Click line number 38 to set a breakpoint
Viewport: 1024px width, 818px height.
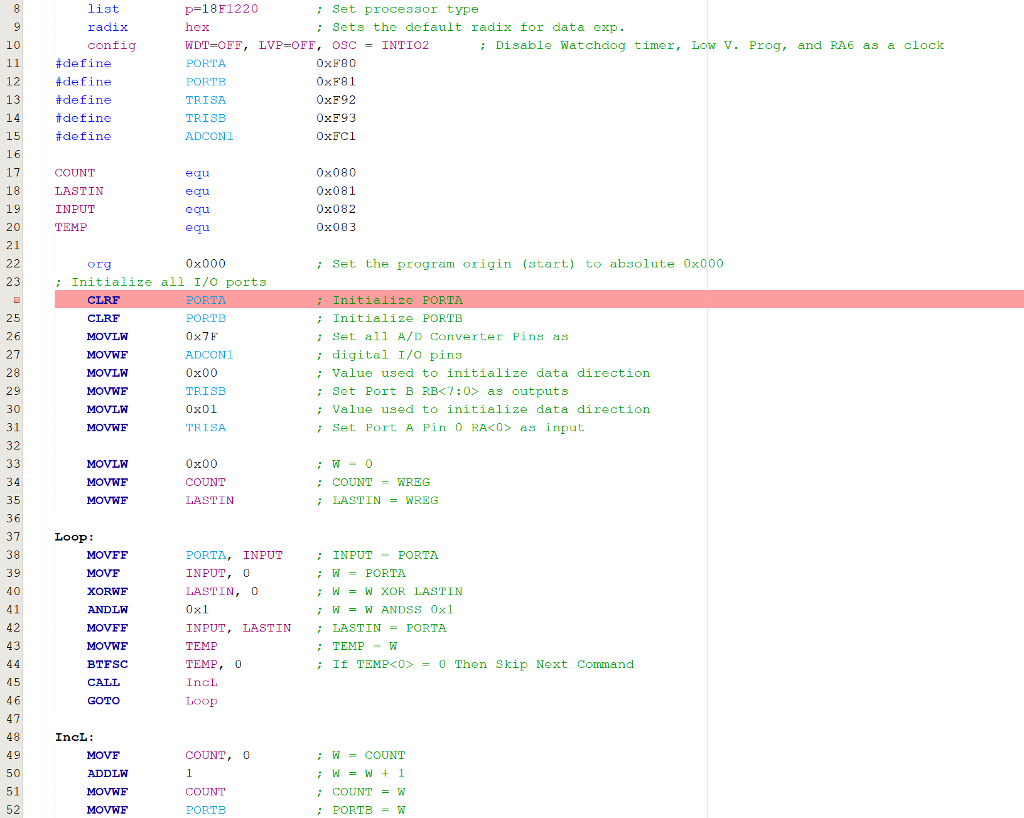[x=11, y=554]
